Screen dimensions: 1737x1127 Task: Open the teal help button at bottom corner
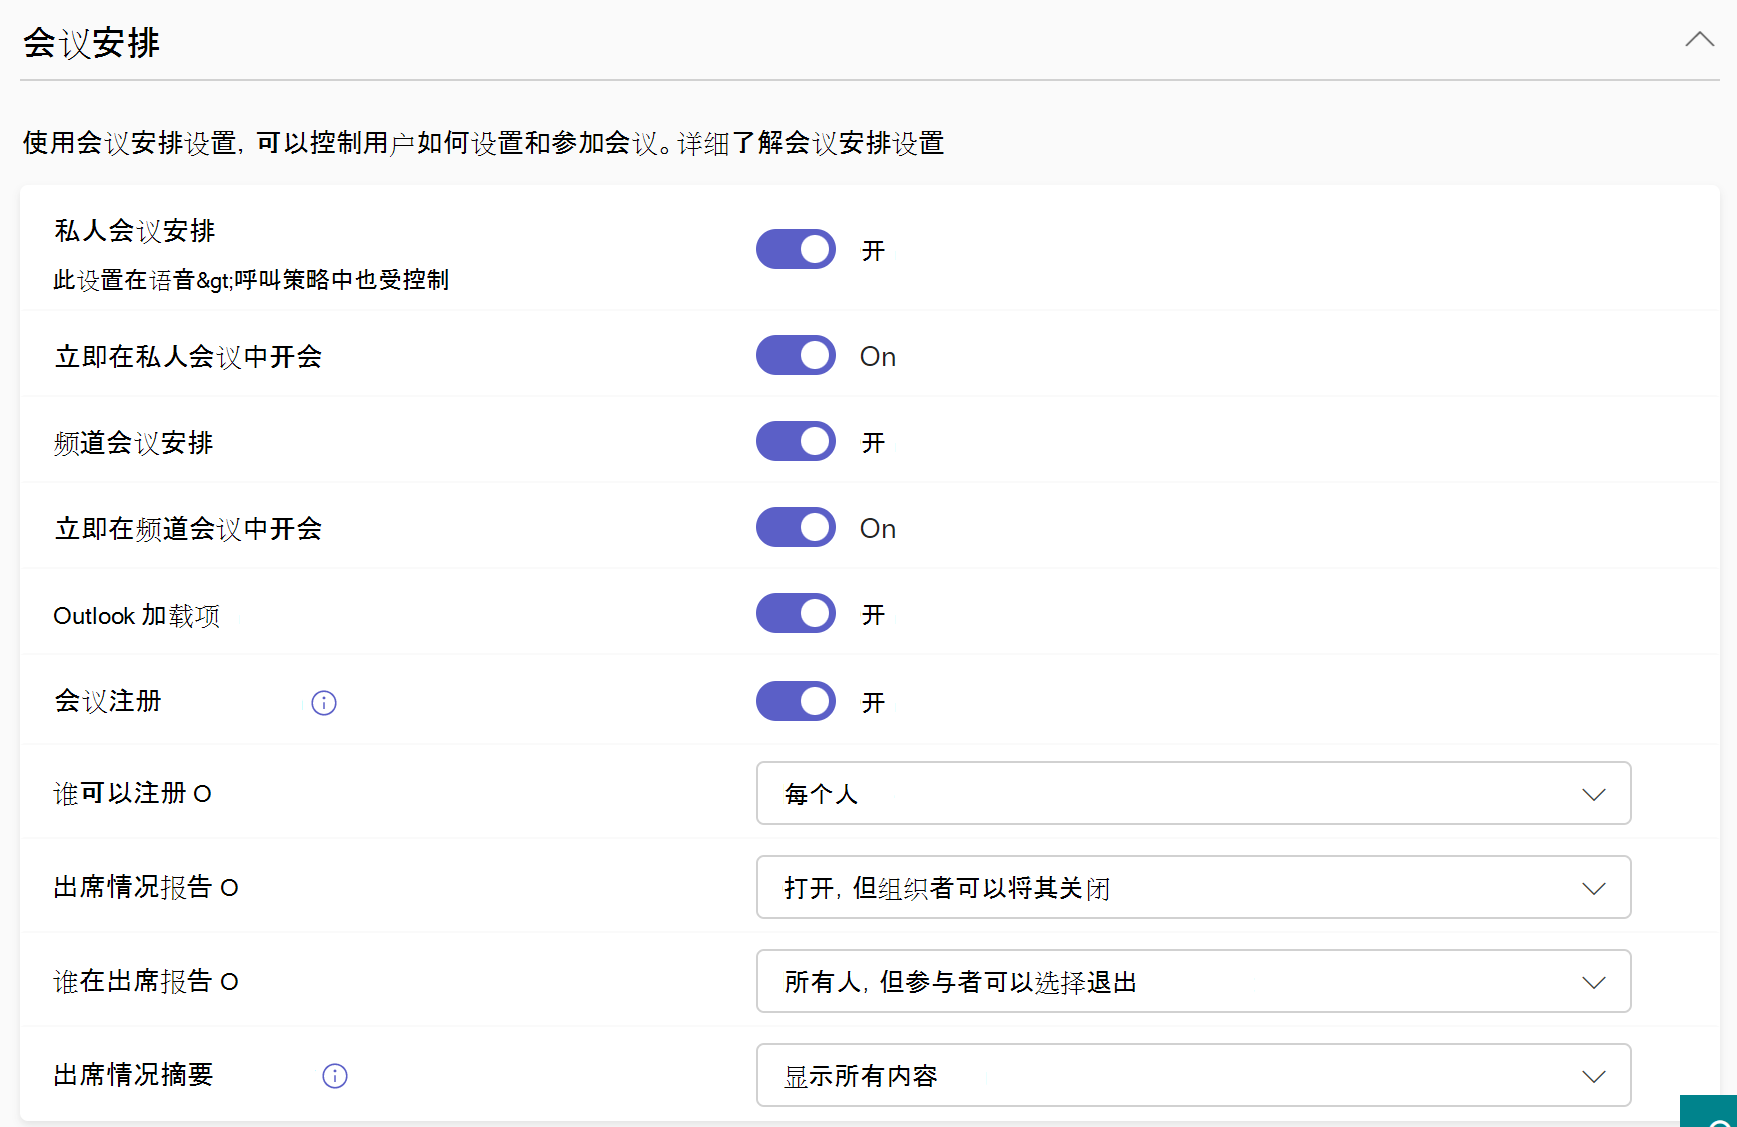1709,1111
